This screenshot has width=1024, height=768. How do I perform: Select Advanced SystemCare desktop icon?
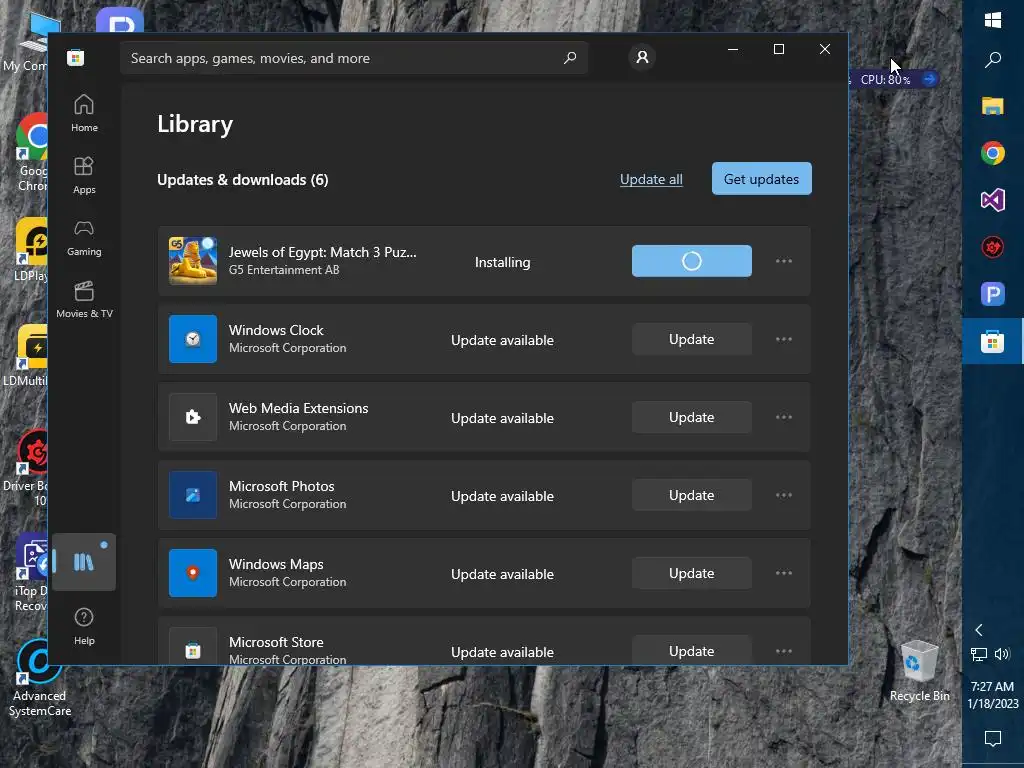tap(39, 679)
